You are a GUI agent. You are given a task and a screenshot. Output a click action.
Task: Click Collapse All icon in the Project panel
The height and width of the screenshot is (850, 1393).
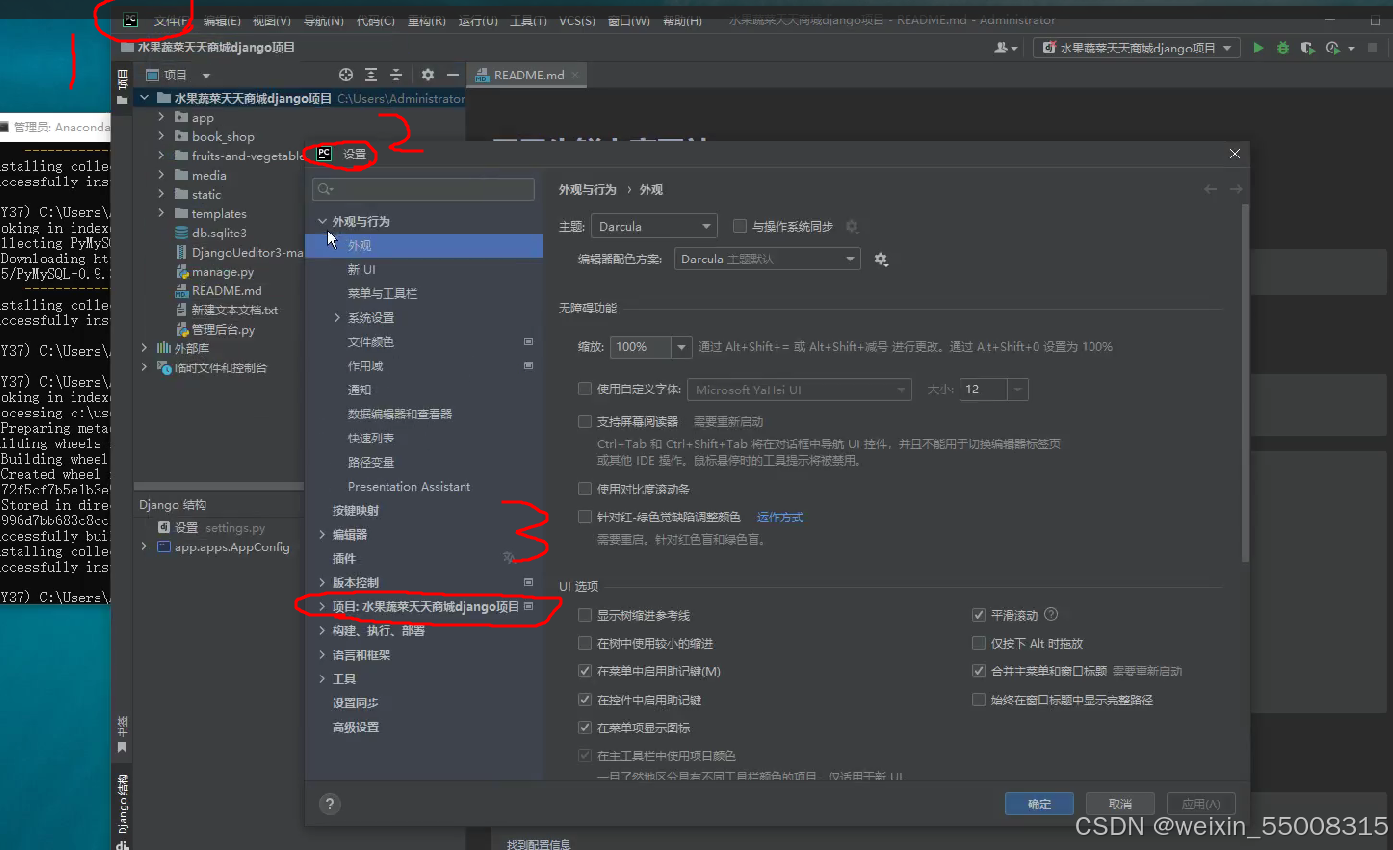[x=396, y=75]
